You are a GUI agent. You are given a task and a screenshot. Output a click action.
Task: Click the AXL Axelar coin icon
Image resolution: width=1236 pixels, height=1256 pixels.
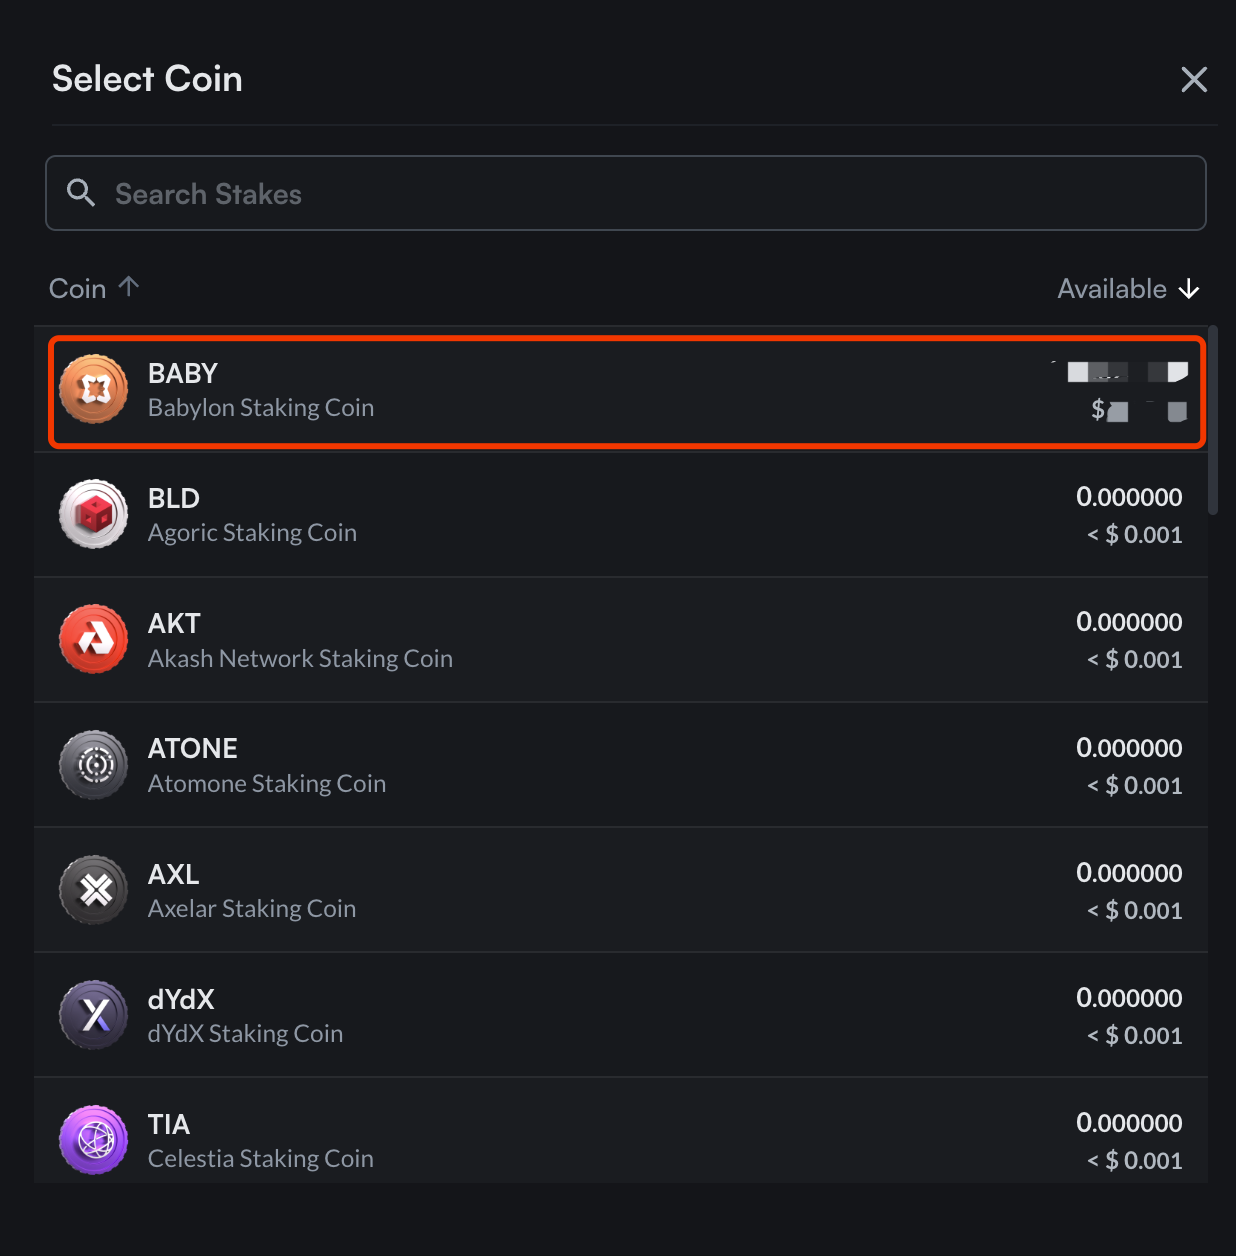click(93, 889)
